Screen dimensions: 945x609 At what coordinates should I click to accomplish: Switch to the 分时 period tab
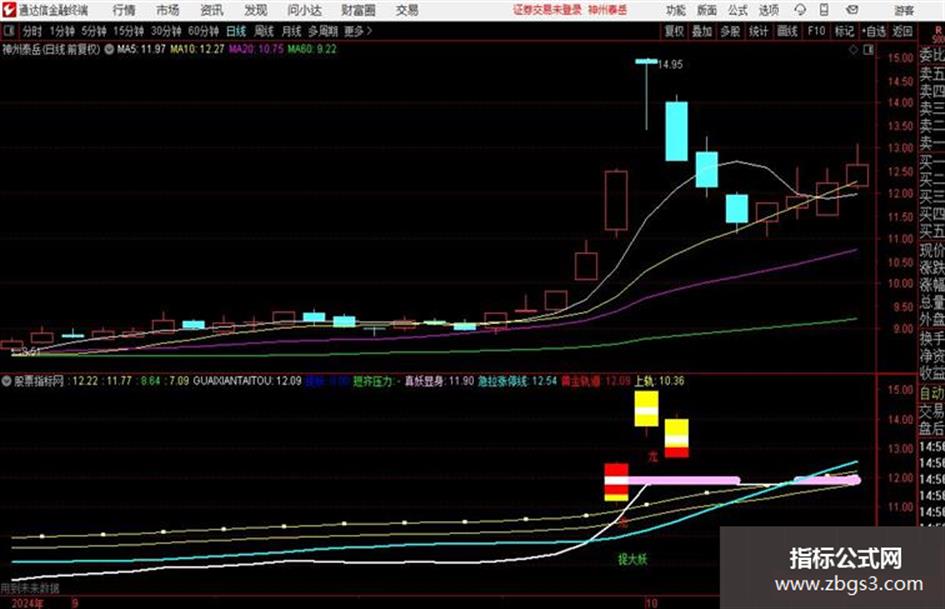click(33, 31)
